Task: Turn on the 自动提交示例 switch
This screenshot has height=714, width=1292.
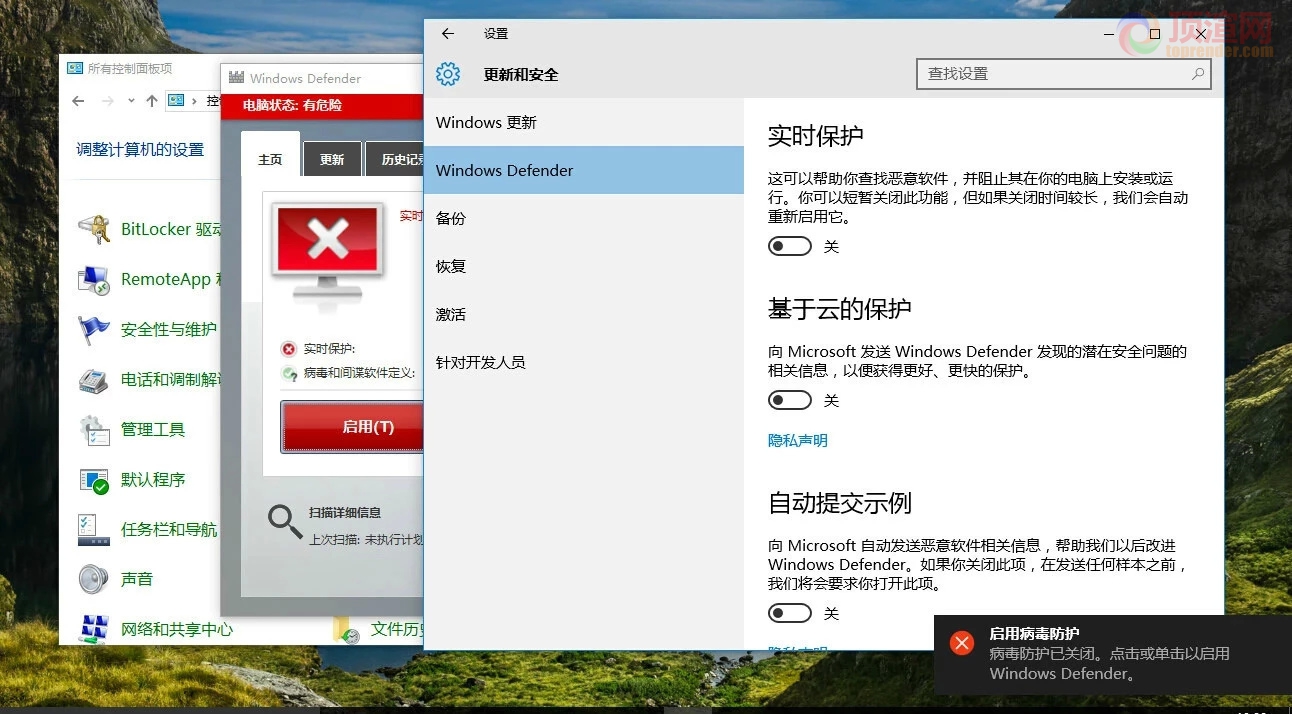Action: click(x=789, y=613)
